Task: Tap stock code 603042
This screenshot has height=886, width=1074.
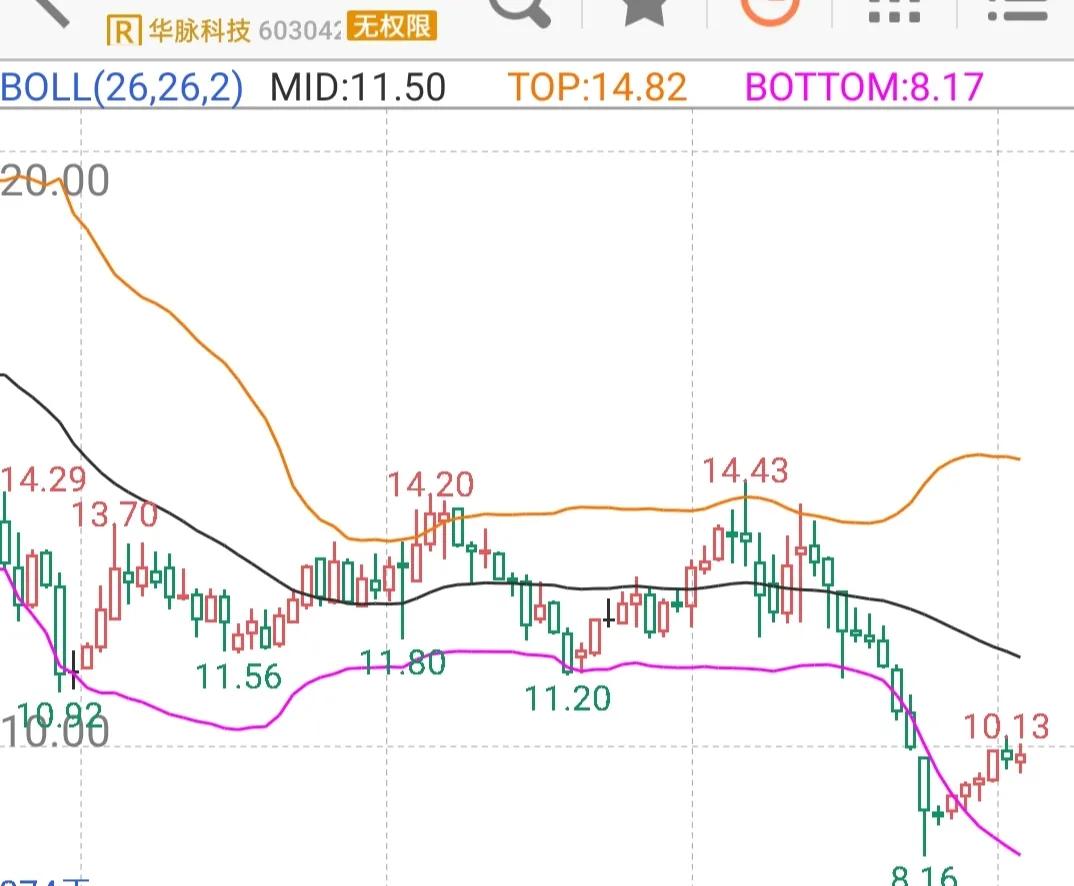Action: pyautogui.click(x=300, y=31)
